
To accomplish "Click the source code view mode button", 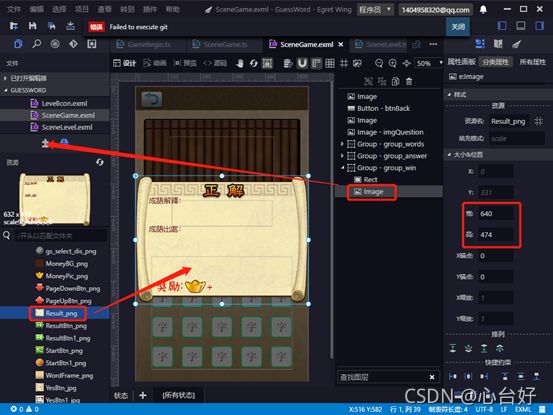I will pyautogui.click(x=215, y=63).
